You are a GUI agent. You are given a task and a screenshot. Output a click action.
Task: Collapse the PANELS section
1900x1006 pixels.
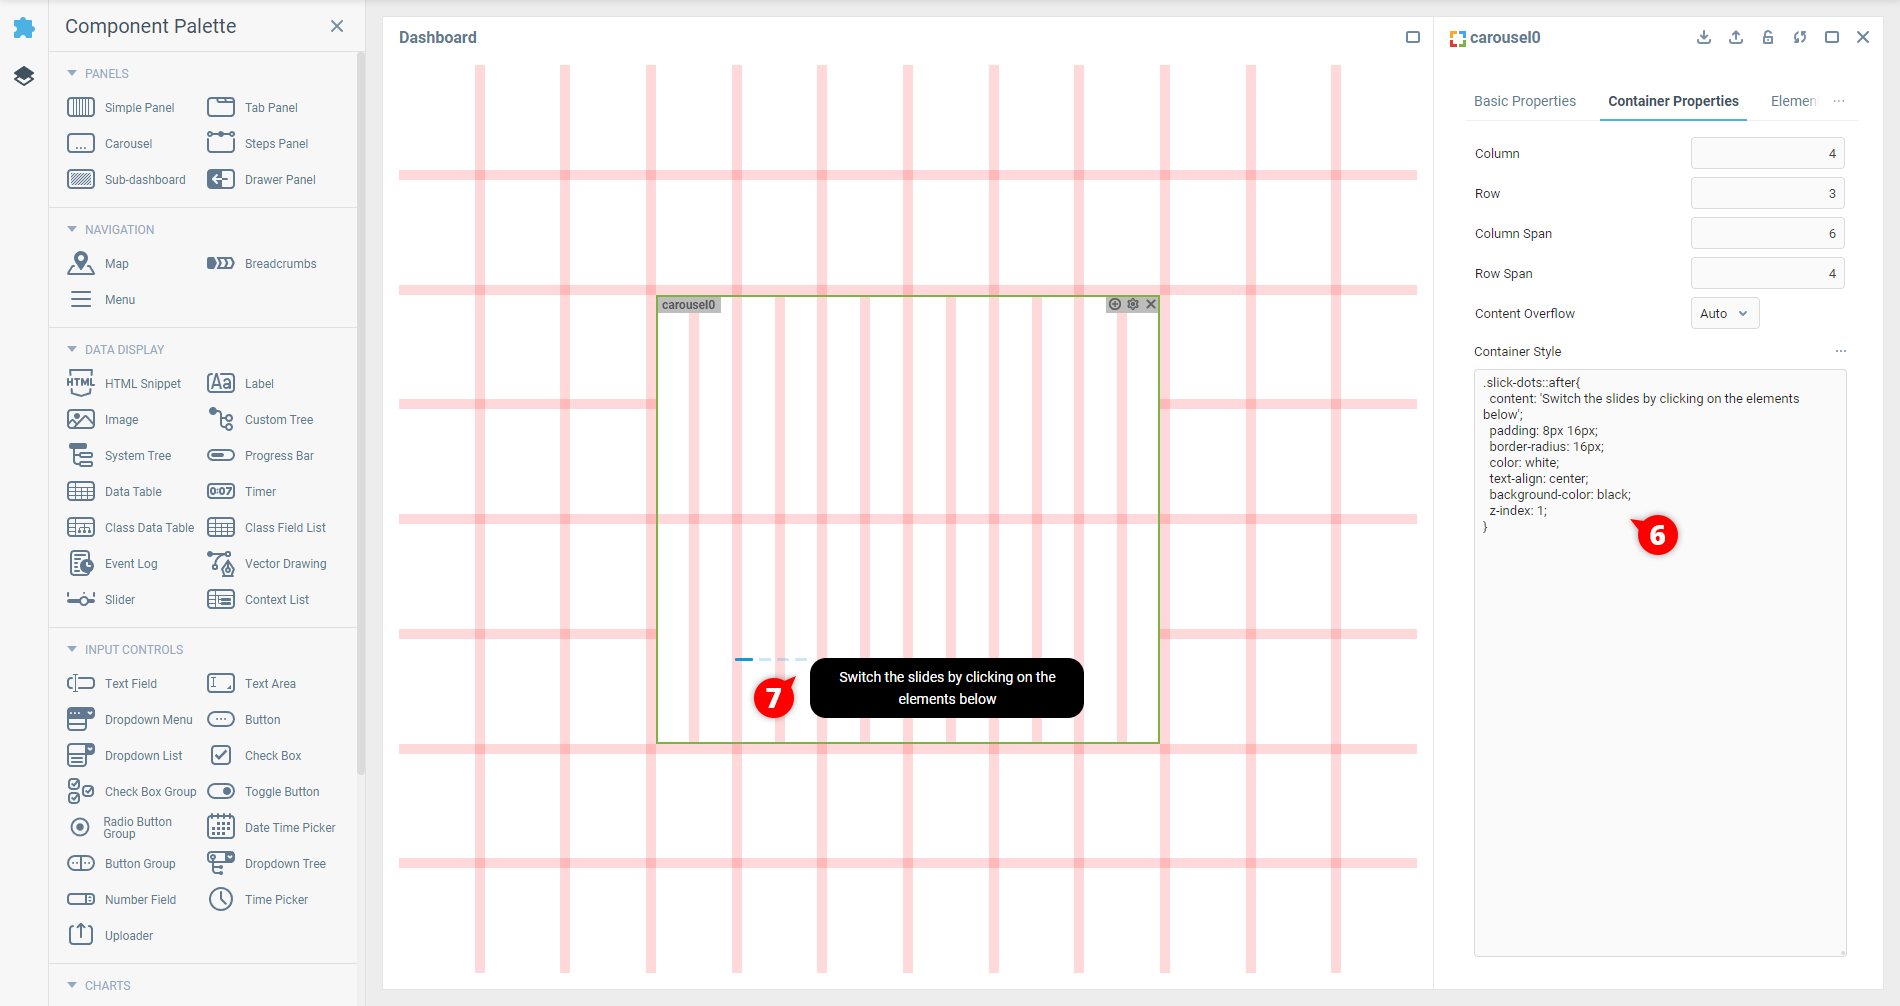(x=72, y=74)
